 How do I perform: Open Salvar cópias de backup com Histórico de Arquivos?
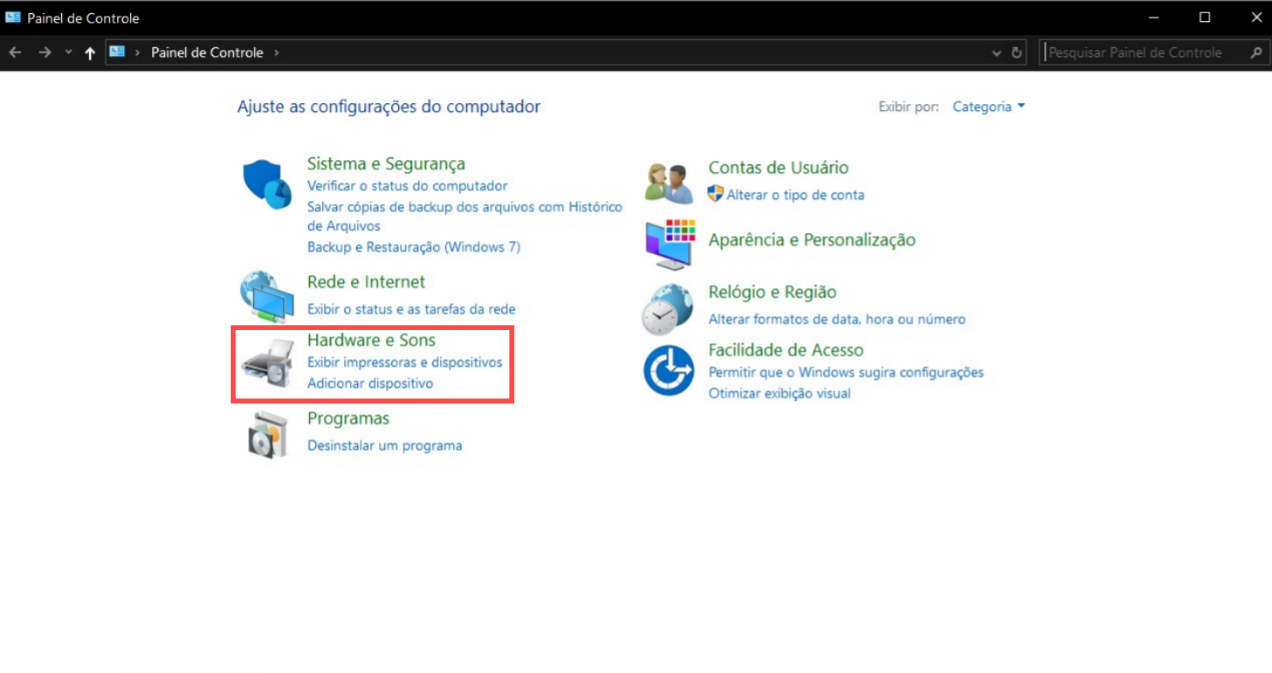tap(465, 216)
